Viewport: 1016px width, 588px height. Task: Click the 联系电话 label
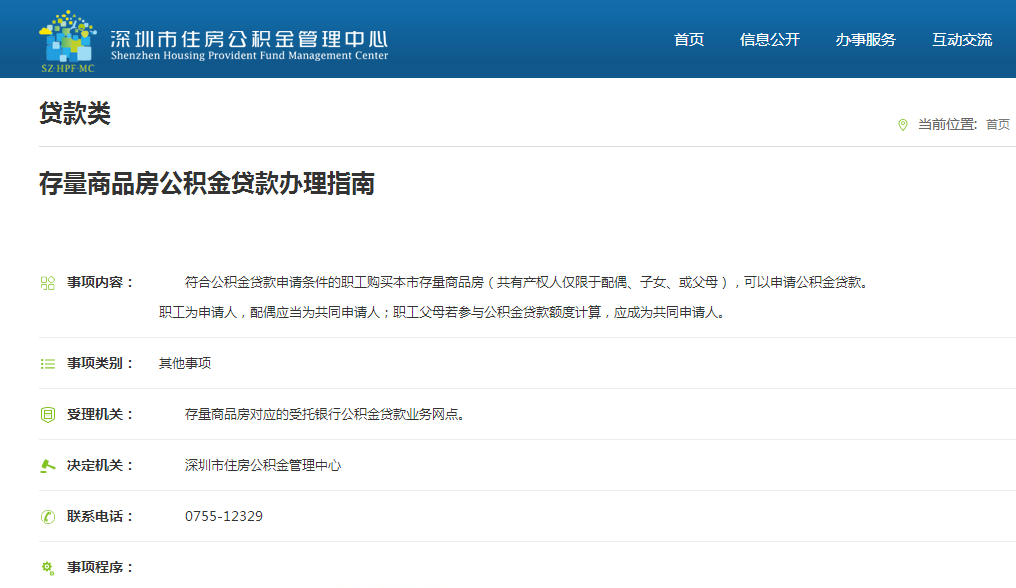pos(100,517)
